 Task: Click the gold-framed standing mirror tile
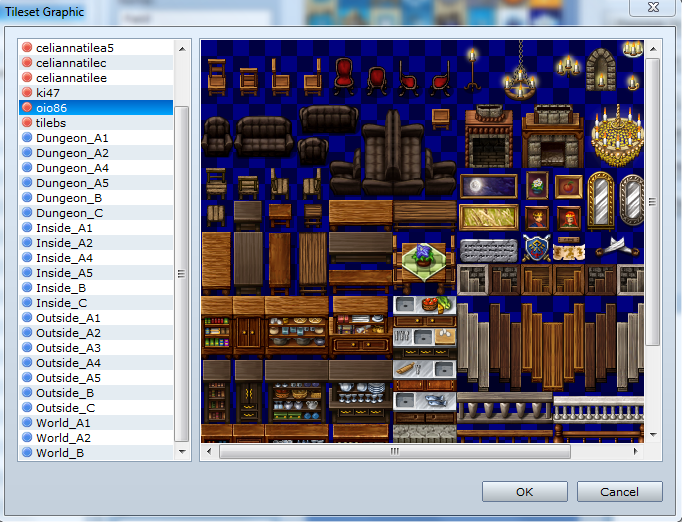pos(601,200)
